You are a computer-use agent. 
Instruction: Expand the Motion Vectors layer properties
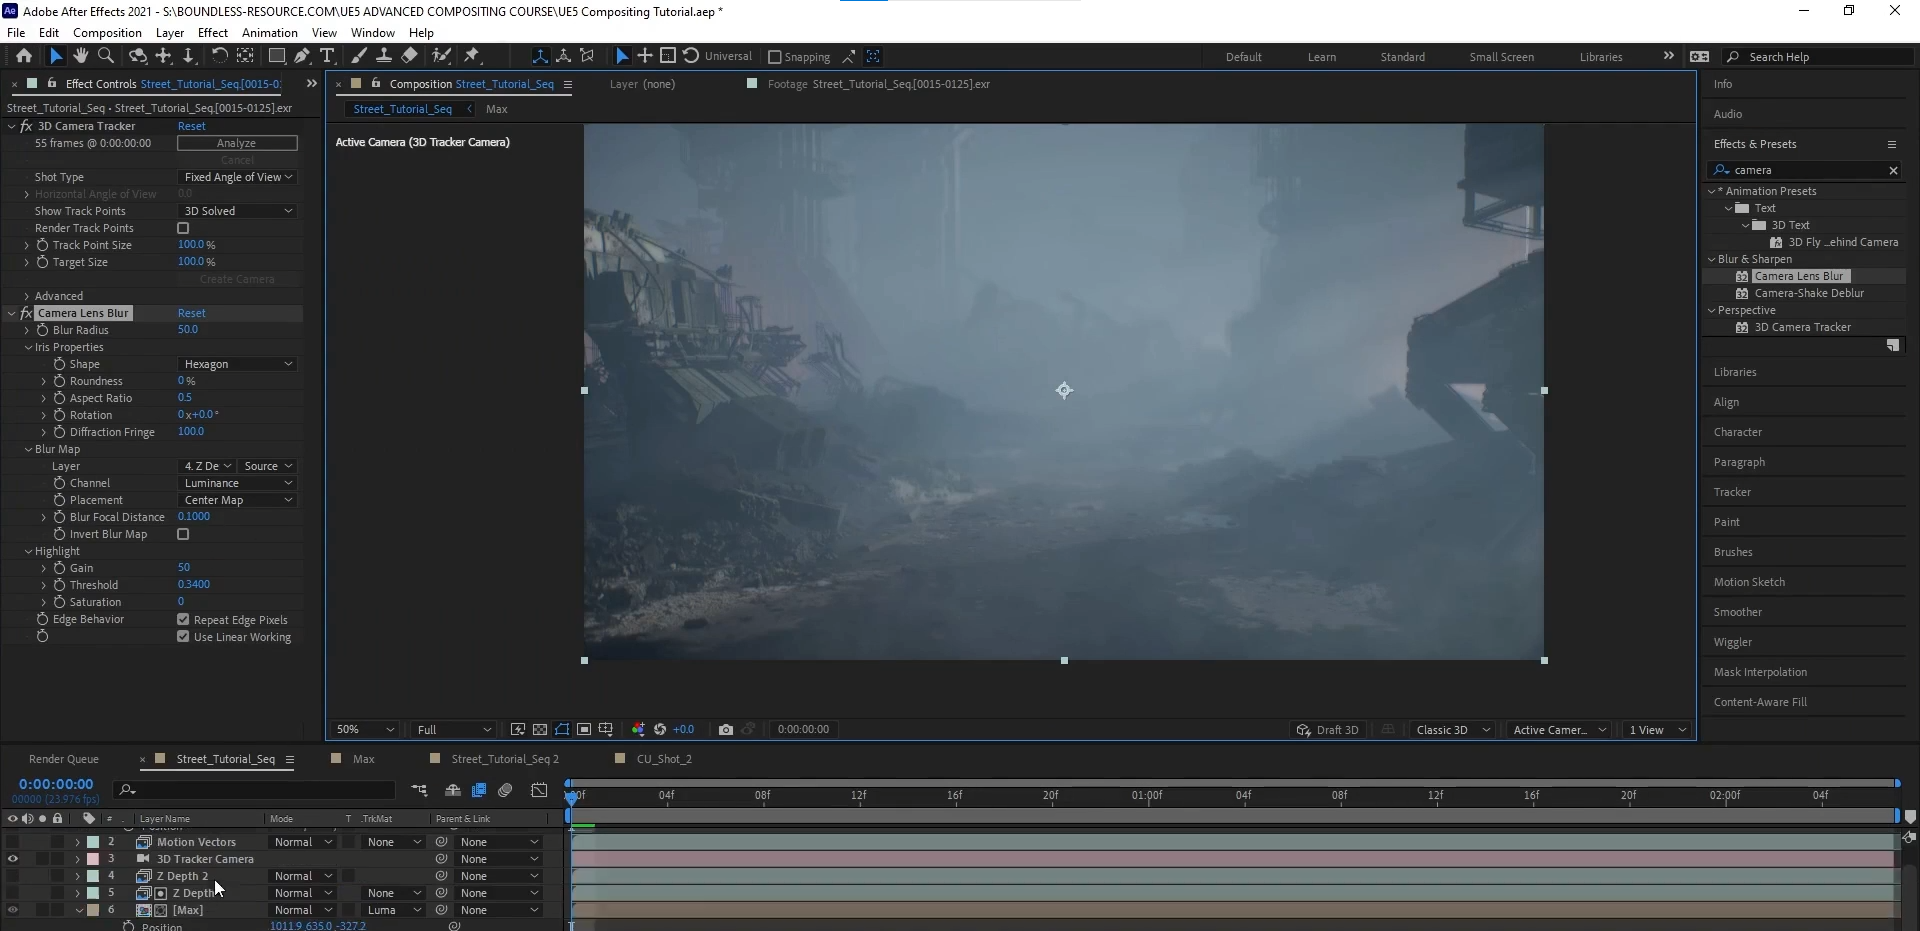pyautogui.click(x=77, y=842)
